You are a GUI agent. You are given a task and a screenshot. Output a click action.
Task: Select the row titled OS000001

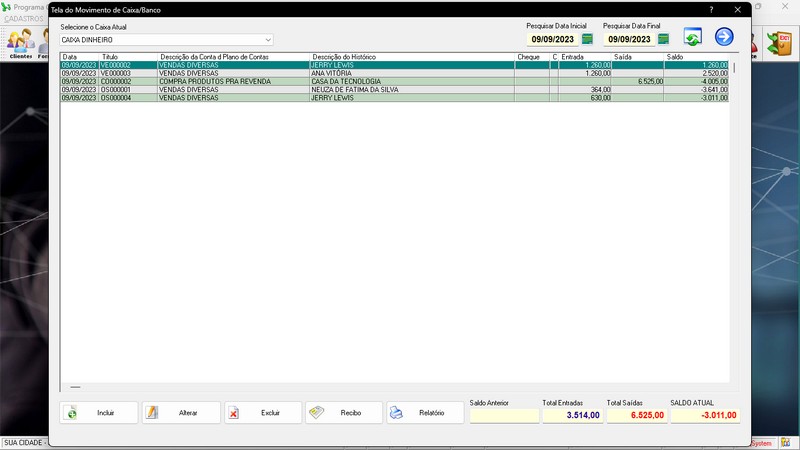click(394, 90)
